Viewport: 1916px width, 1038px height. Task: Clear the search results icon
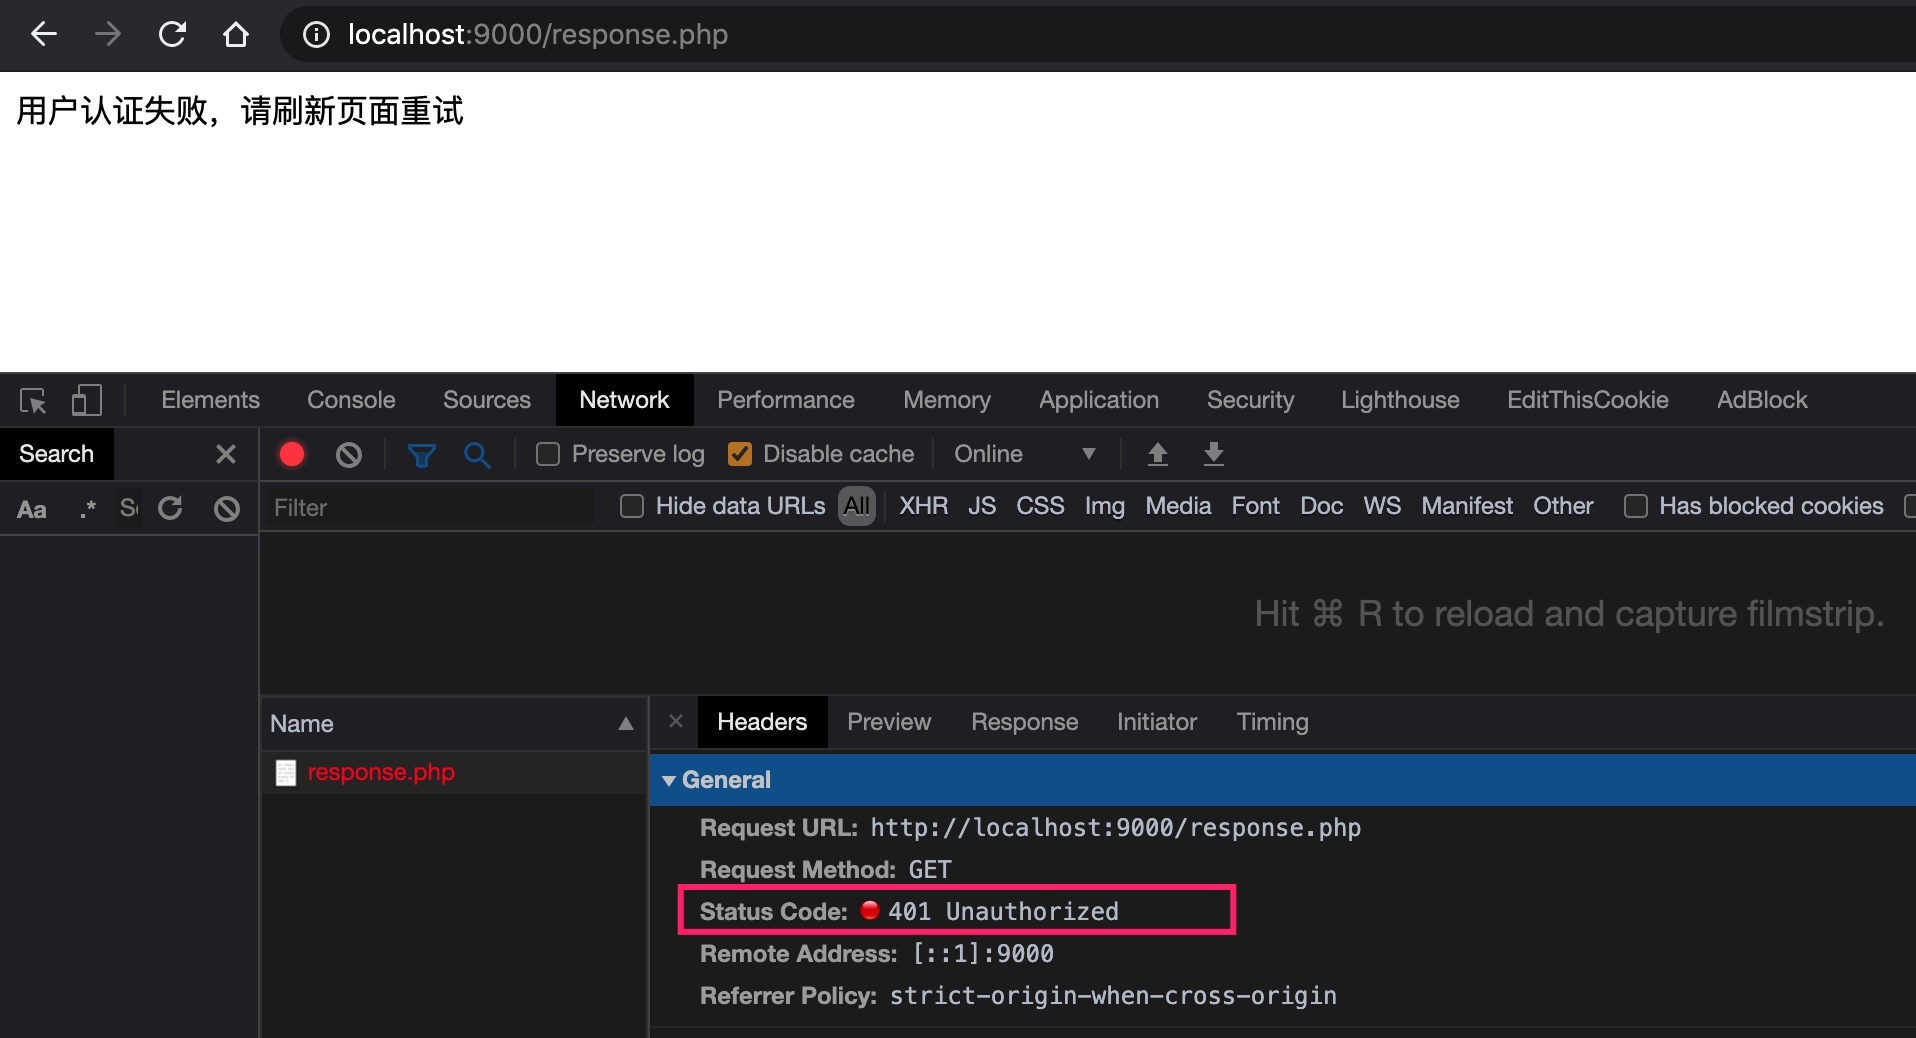coord(227,508)
